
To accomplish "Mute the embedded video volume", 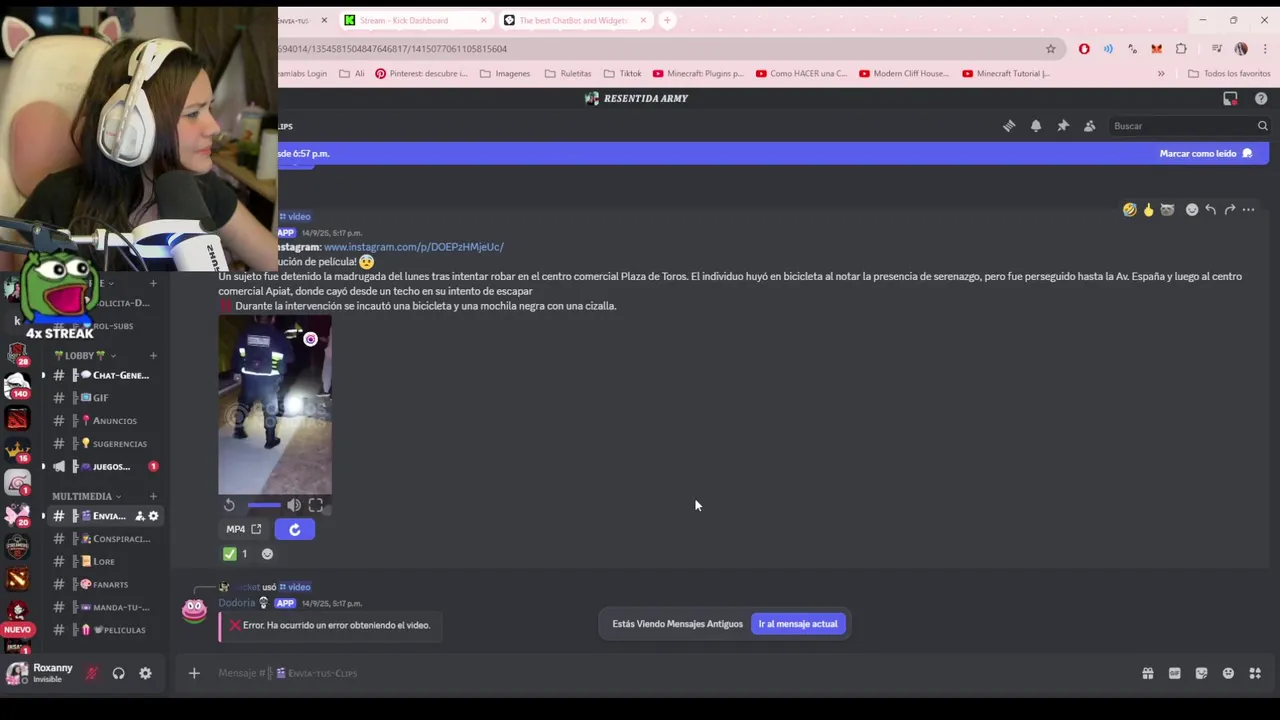I will point(294,505).
